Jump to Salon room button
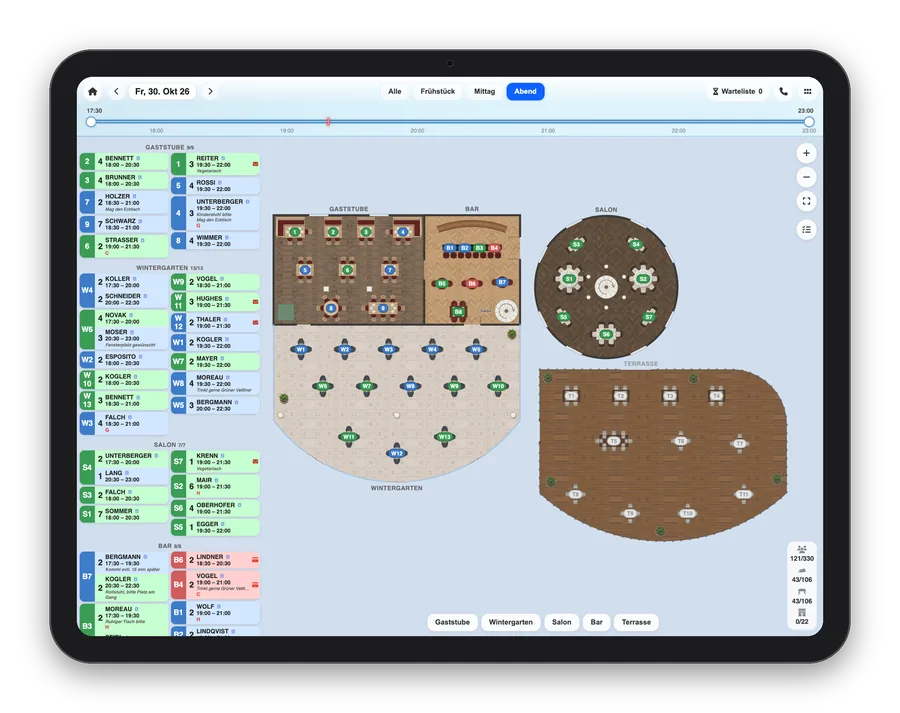The image size is (900, 713). tap(561, 622)
